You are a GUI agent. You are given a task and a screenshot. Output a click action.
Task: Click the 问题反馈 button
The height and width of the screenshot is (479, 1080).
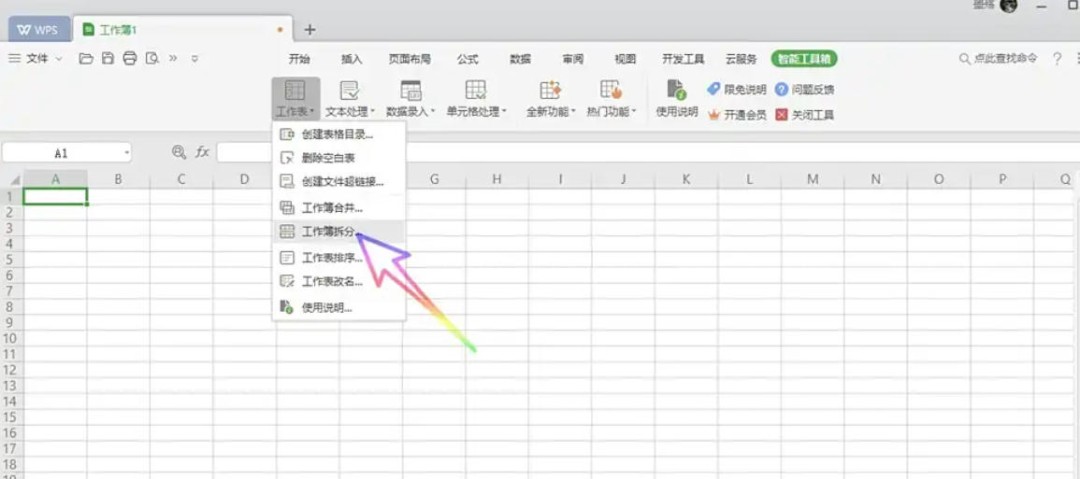pyautogui.click(x=804, y=90)
